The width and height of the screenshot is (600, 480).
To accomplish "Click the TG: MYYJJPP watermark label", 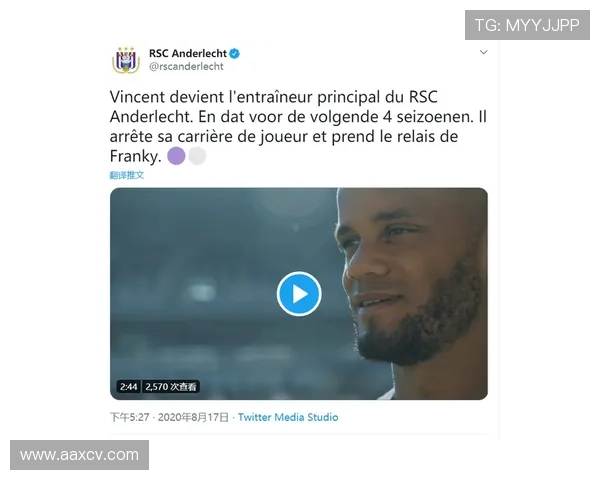I will point(527,25).
